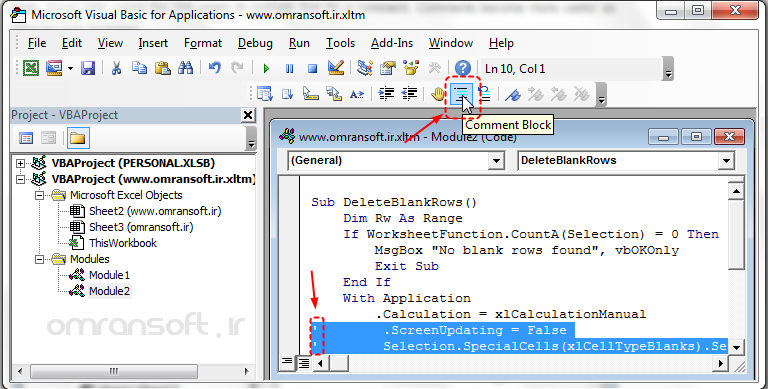This screenshot has width=768, height=389.
Task: Open the Project Explorer icon
Action: click(364, 68)
